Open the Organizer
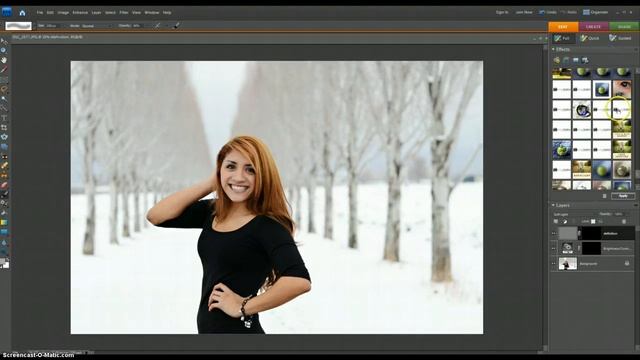Image resolution: width=640 pixels, height=360 pixels. click(596, 12)
